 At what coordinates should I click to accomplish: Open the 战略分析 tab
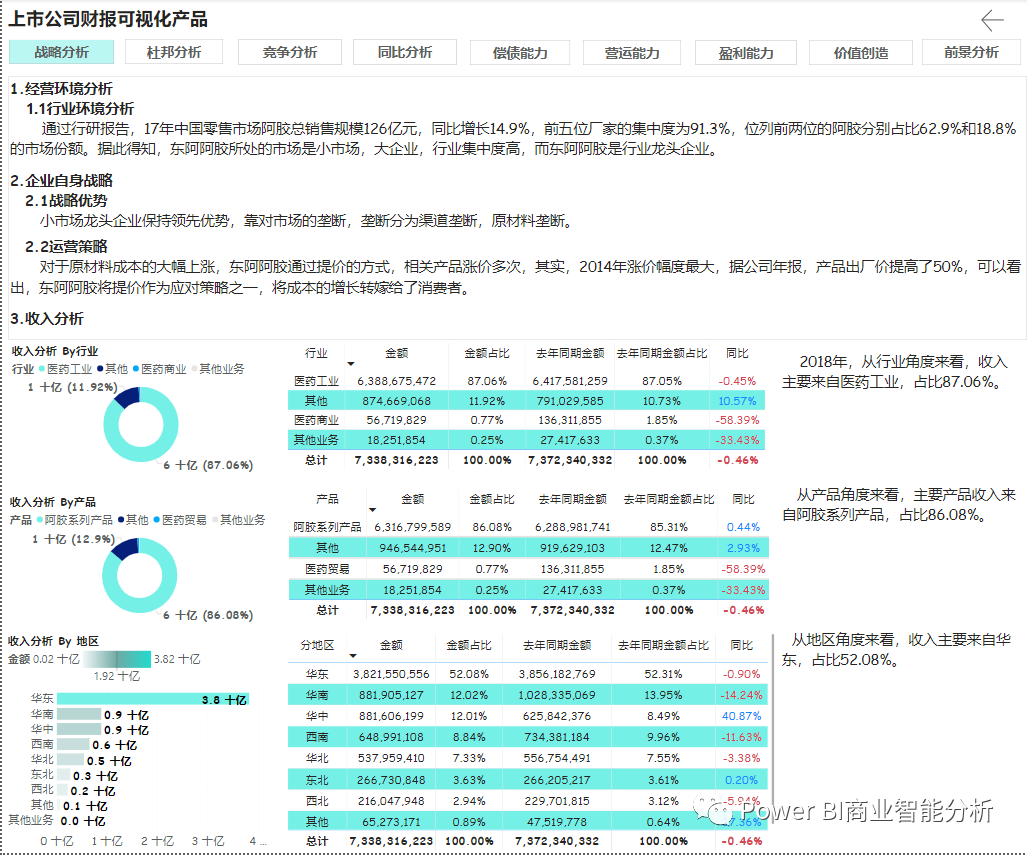(x=62, y=52)
